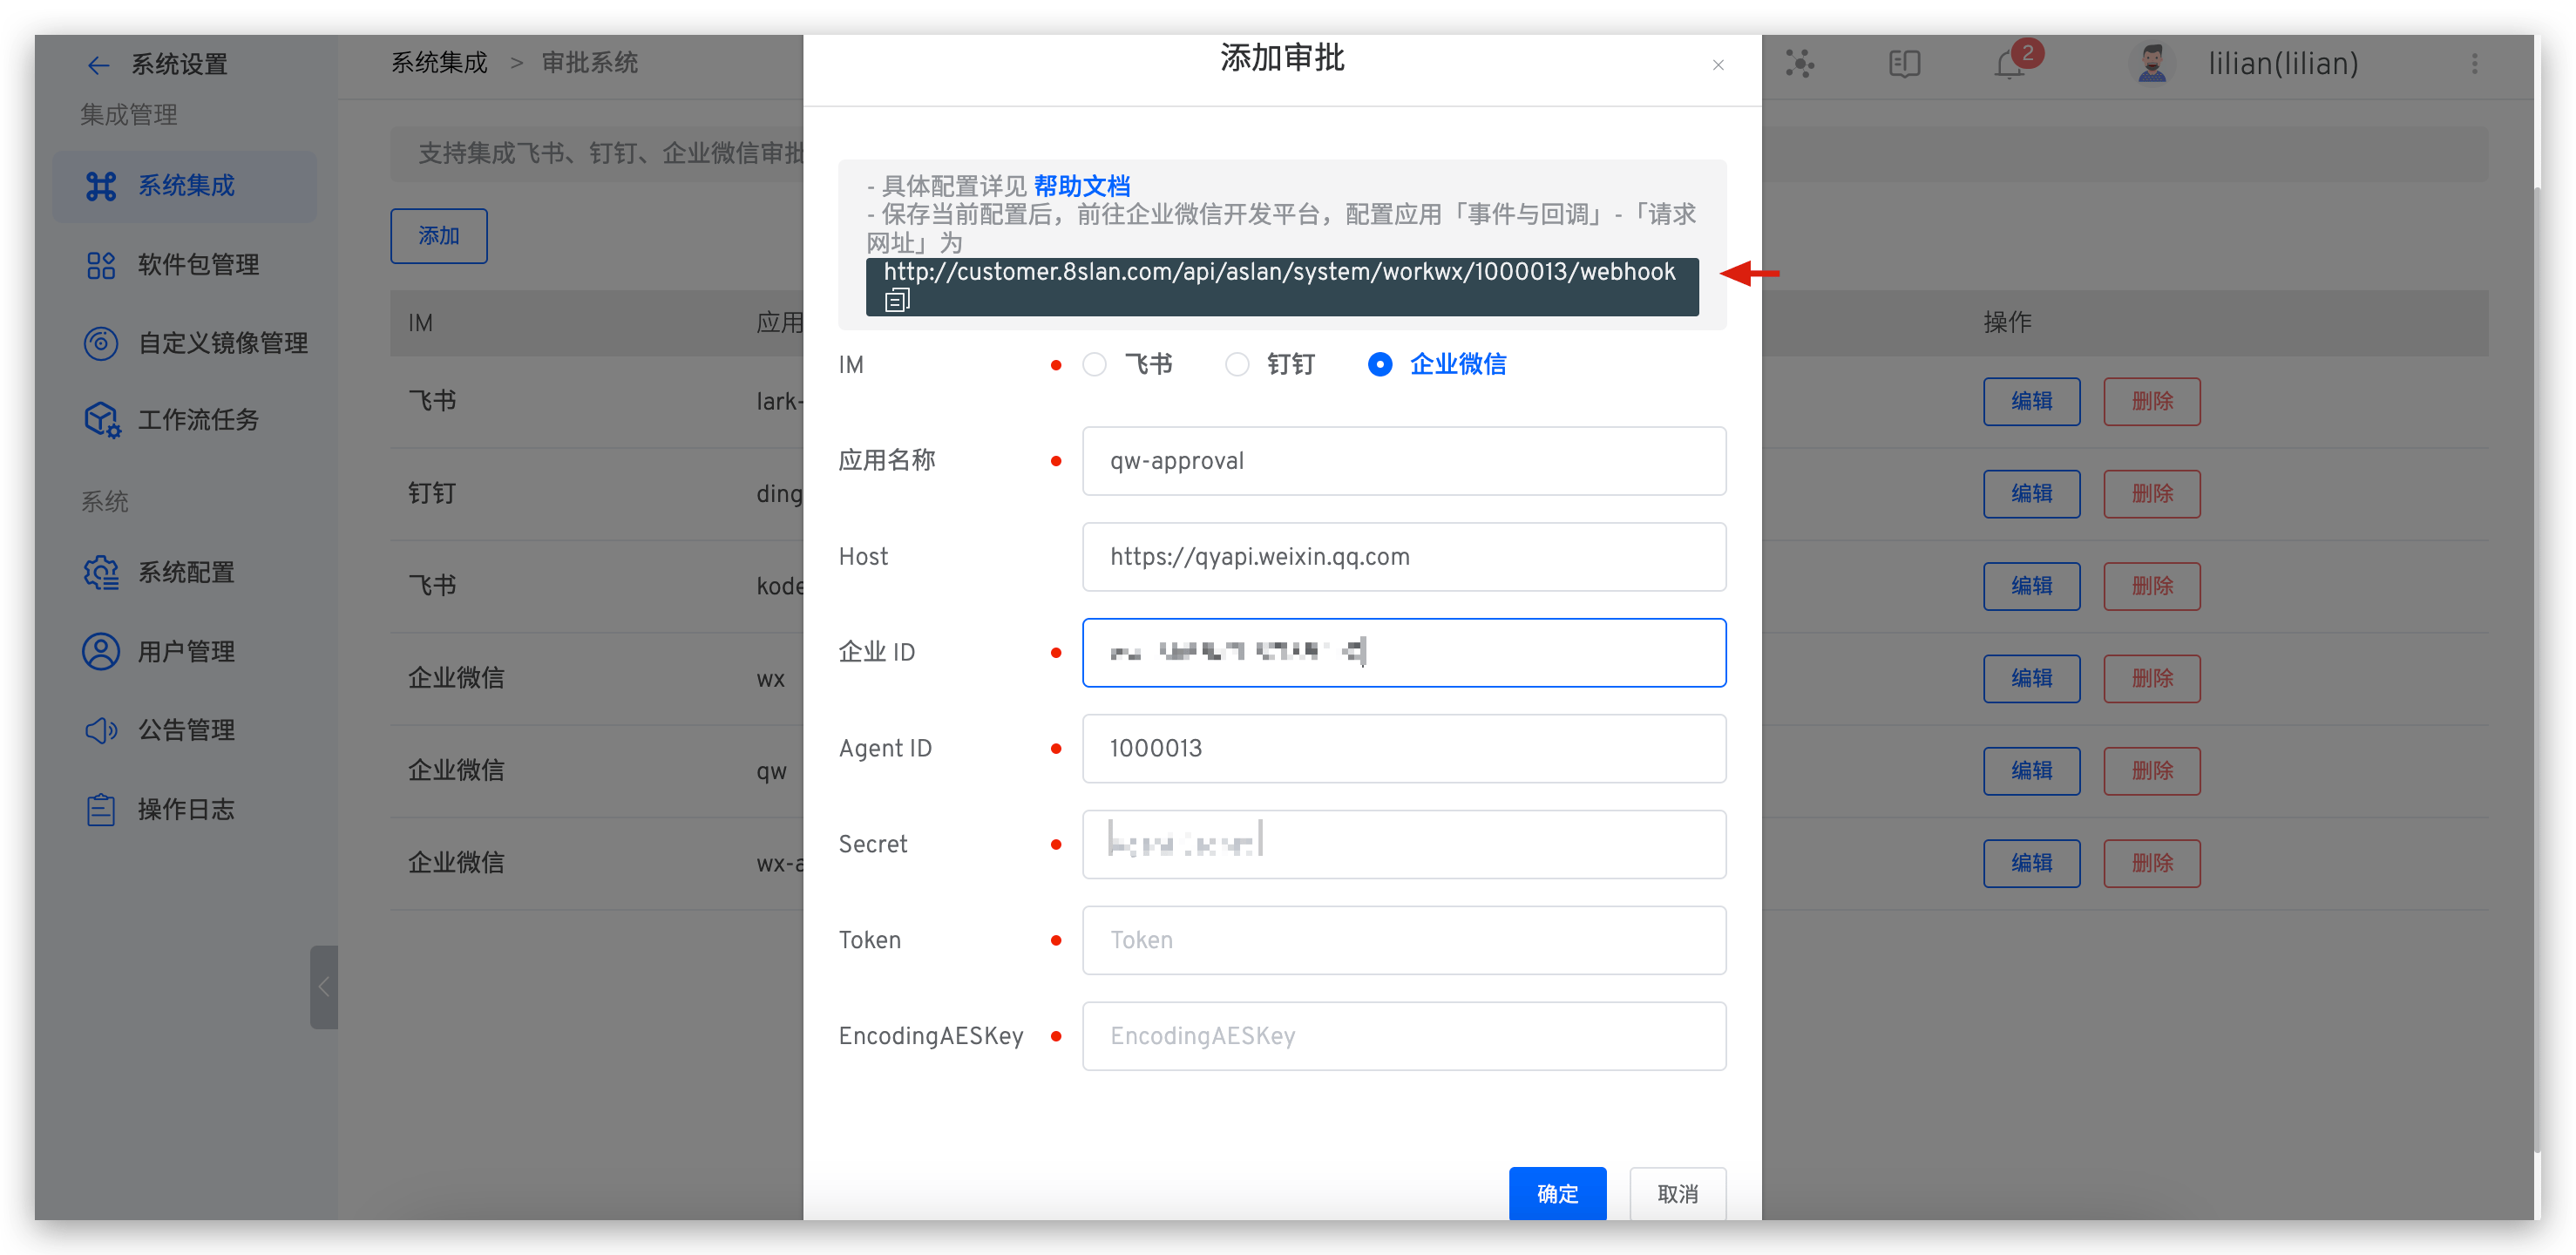2576x1255 pixels.
Task: Select the 企业微信 radio option
Action: click(x=1380, y=364)
